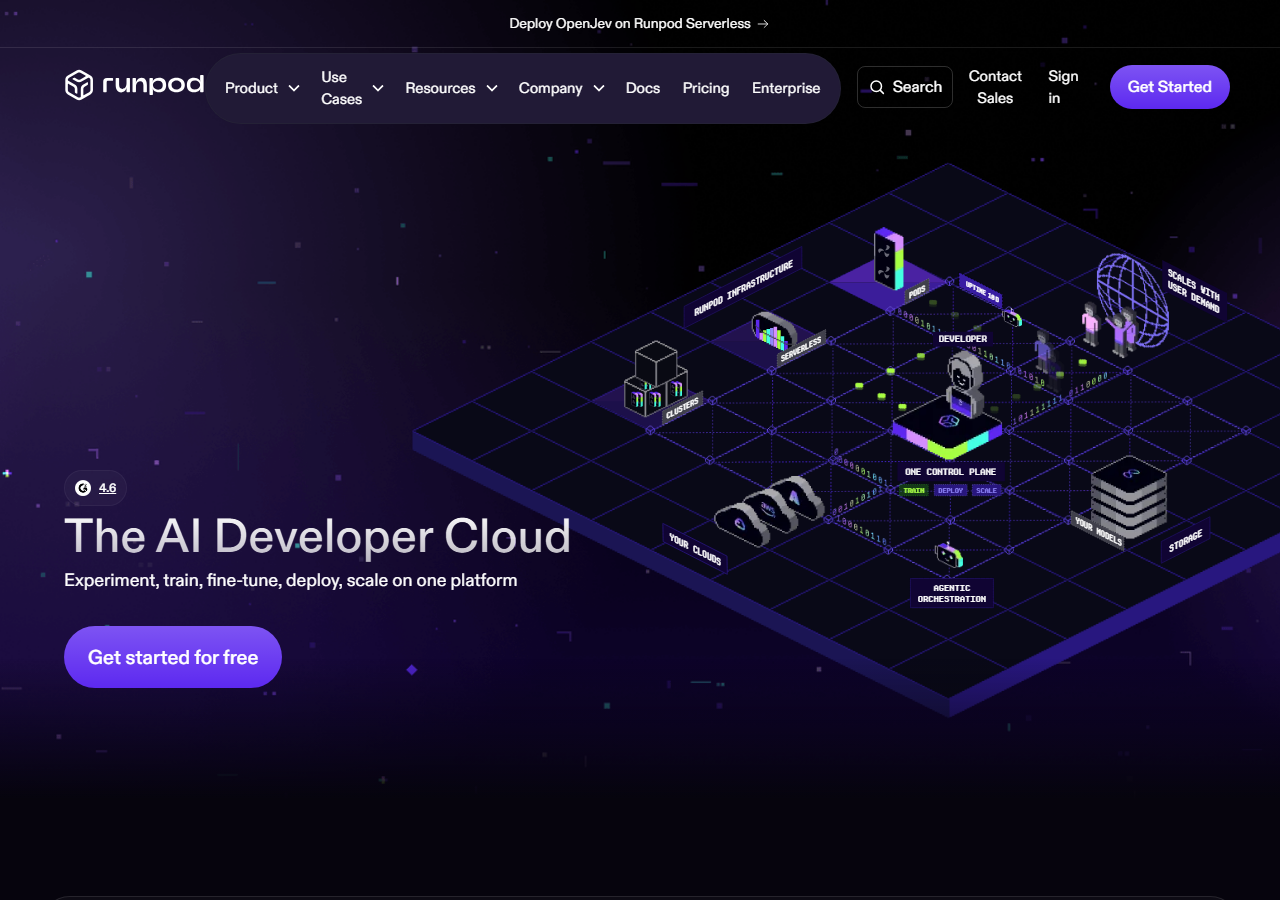Click the 'SERVERLESS' label
Viewport: 1280px width, 900px height.
[x=801, y=349]
